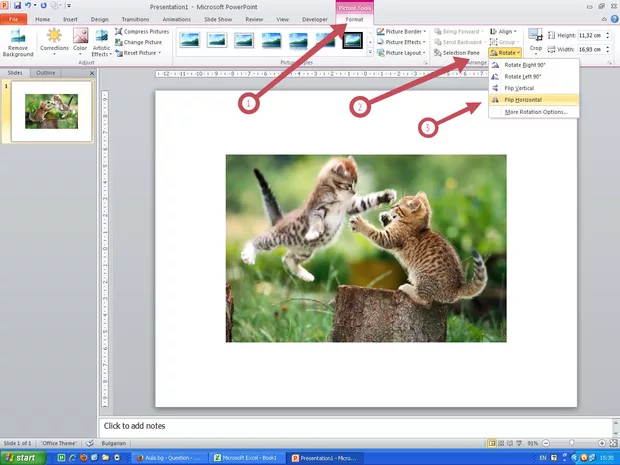Select slide 1 thumbnail in Slides pane
This screenshot has height=465, width=620.
point(51,110)
